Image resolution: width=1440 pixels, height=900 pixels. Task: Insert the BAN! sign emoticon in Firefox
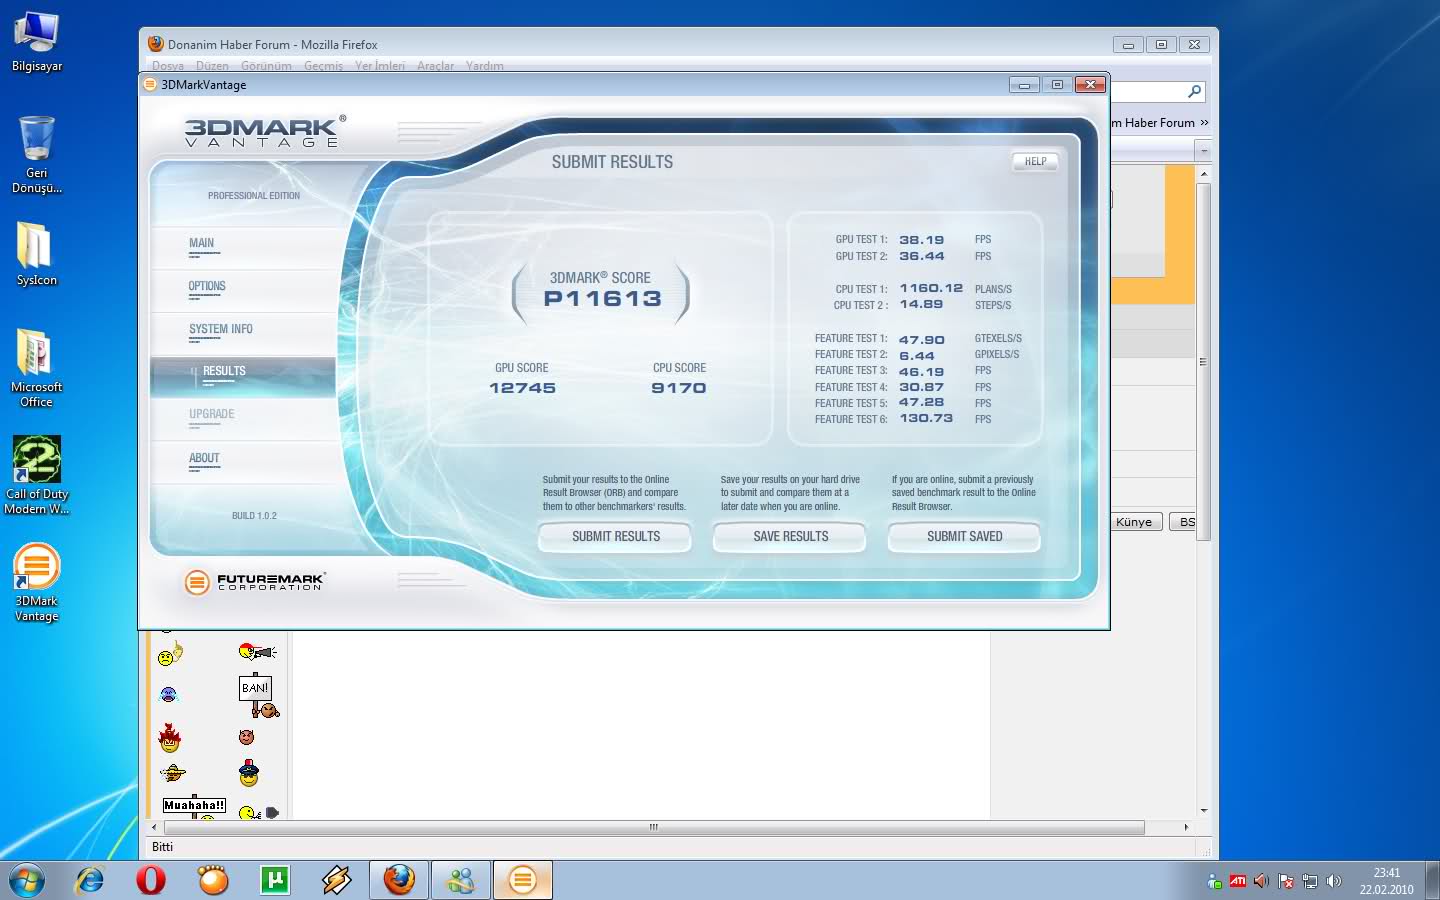click(x=258, y=697)
